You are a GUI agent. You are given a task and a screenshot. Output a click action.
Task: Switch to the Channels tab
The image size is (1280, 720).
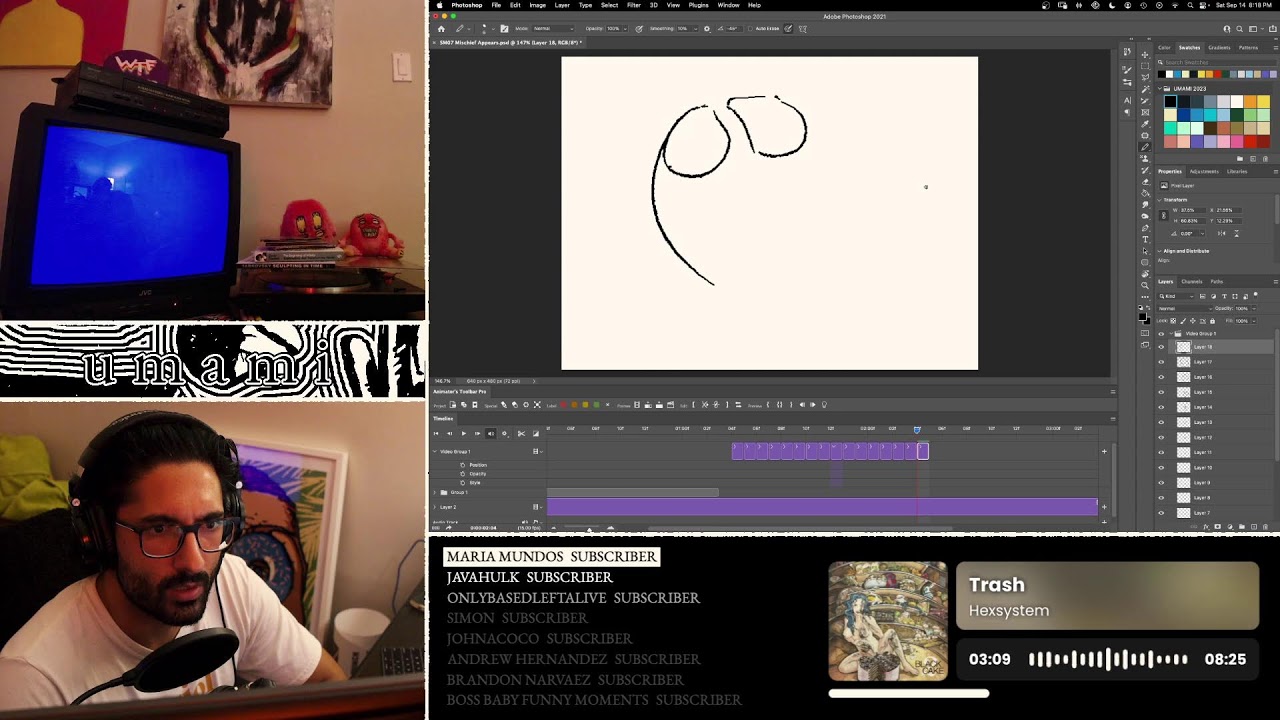tap(1192, 281)
